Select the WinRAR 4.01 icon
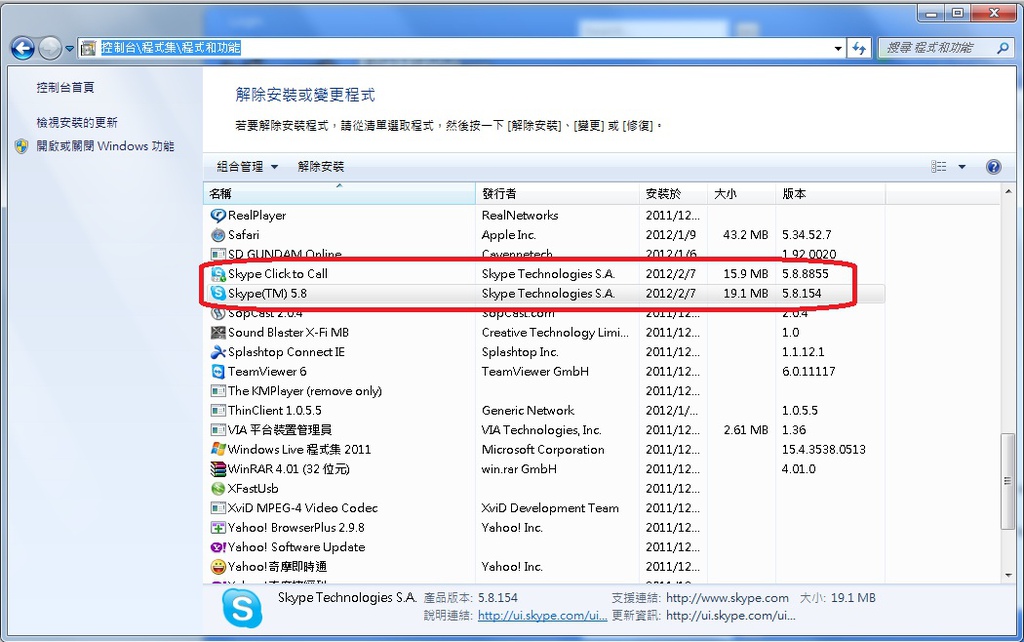1024x642 pixels. 217,469
